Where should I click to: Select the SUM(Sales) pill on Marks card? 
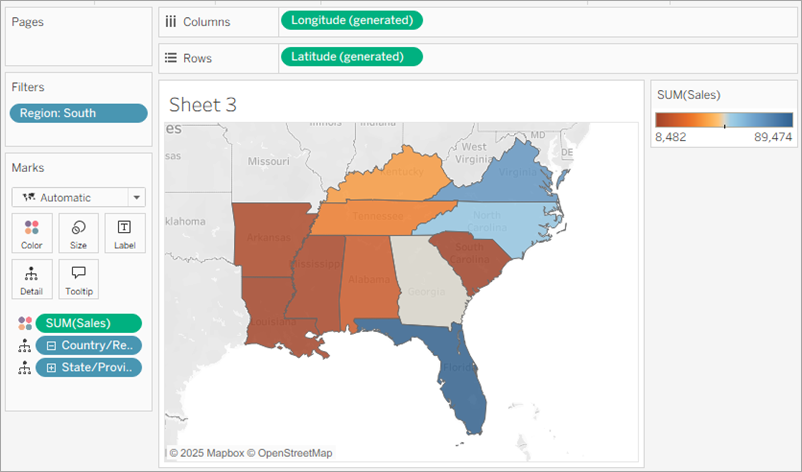(x=88, y=323)
